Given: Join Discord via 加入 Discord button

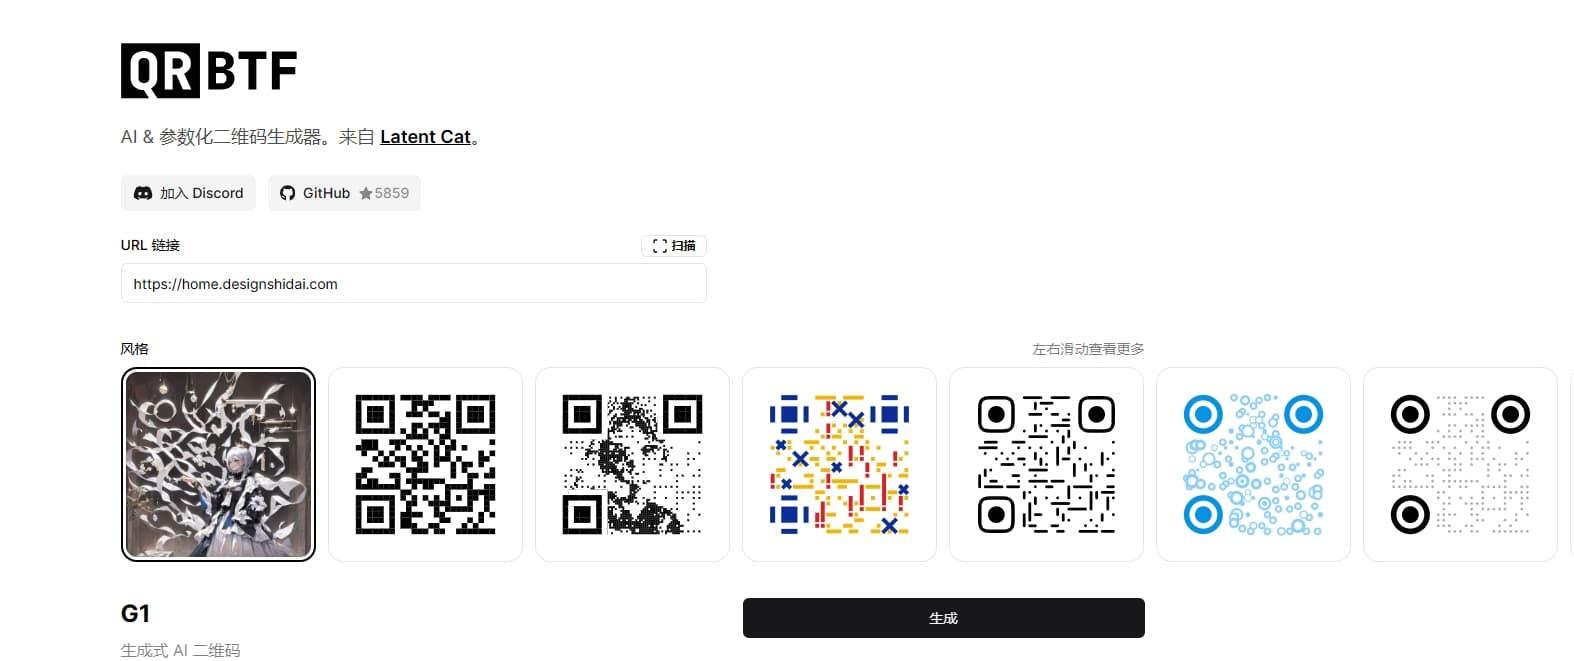Looking at the screenshot, I should pos(188,193).
